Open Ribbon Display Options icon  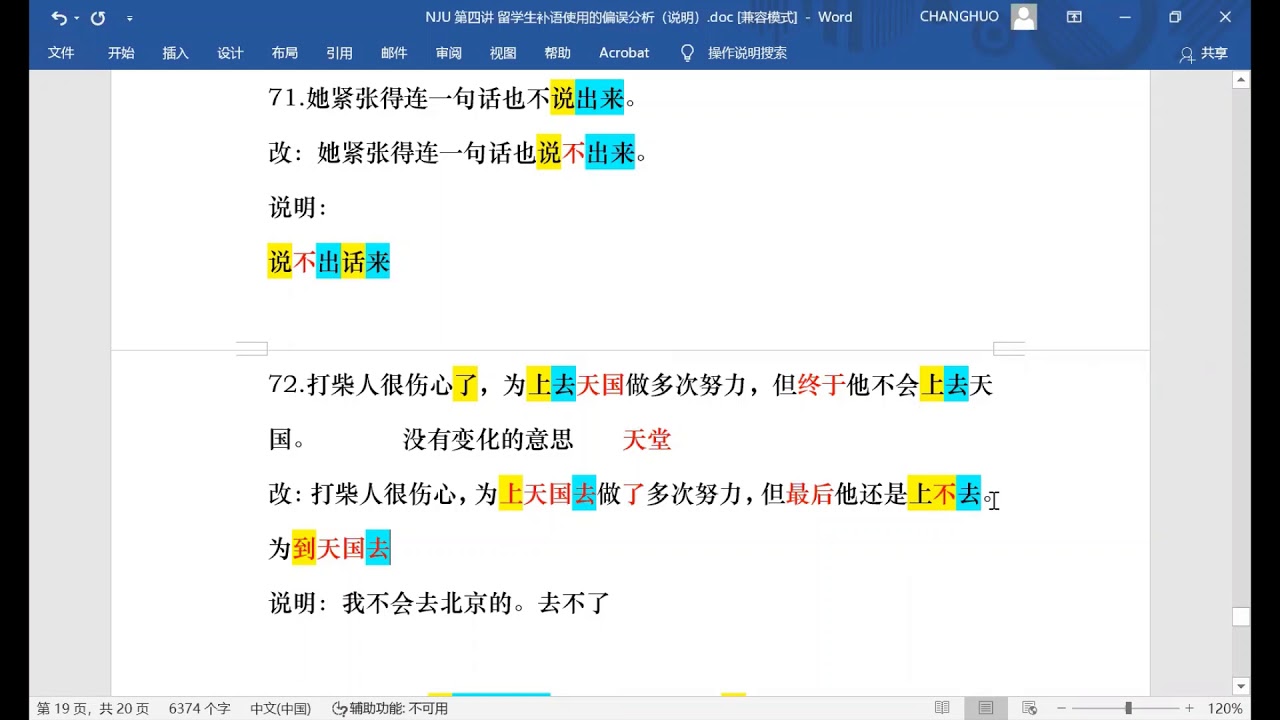click(x=1074, y=17)
